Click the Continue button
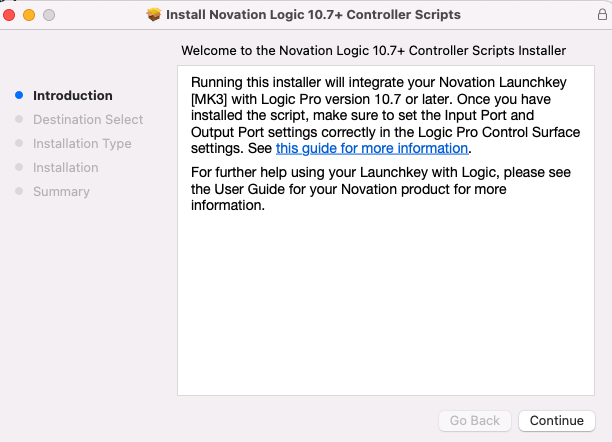612x442 pixels. pyautogui.click(x=557, y=421)
